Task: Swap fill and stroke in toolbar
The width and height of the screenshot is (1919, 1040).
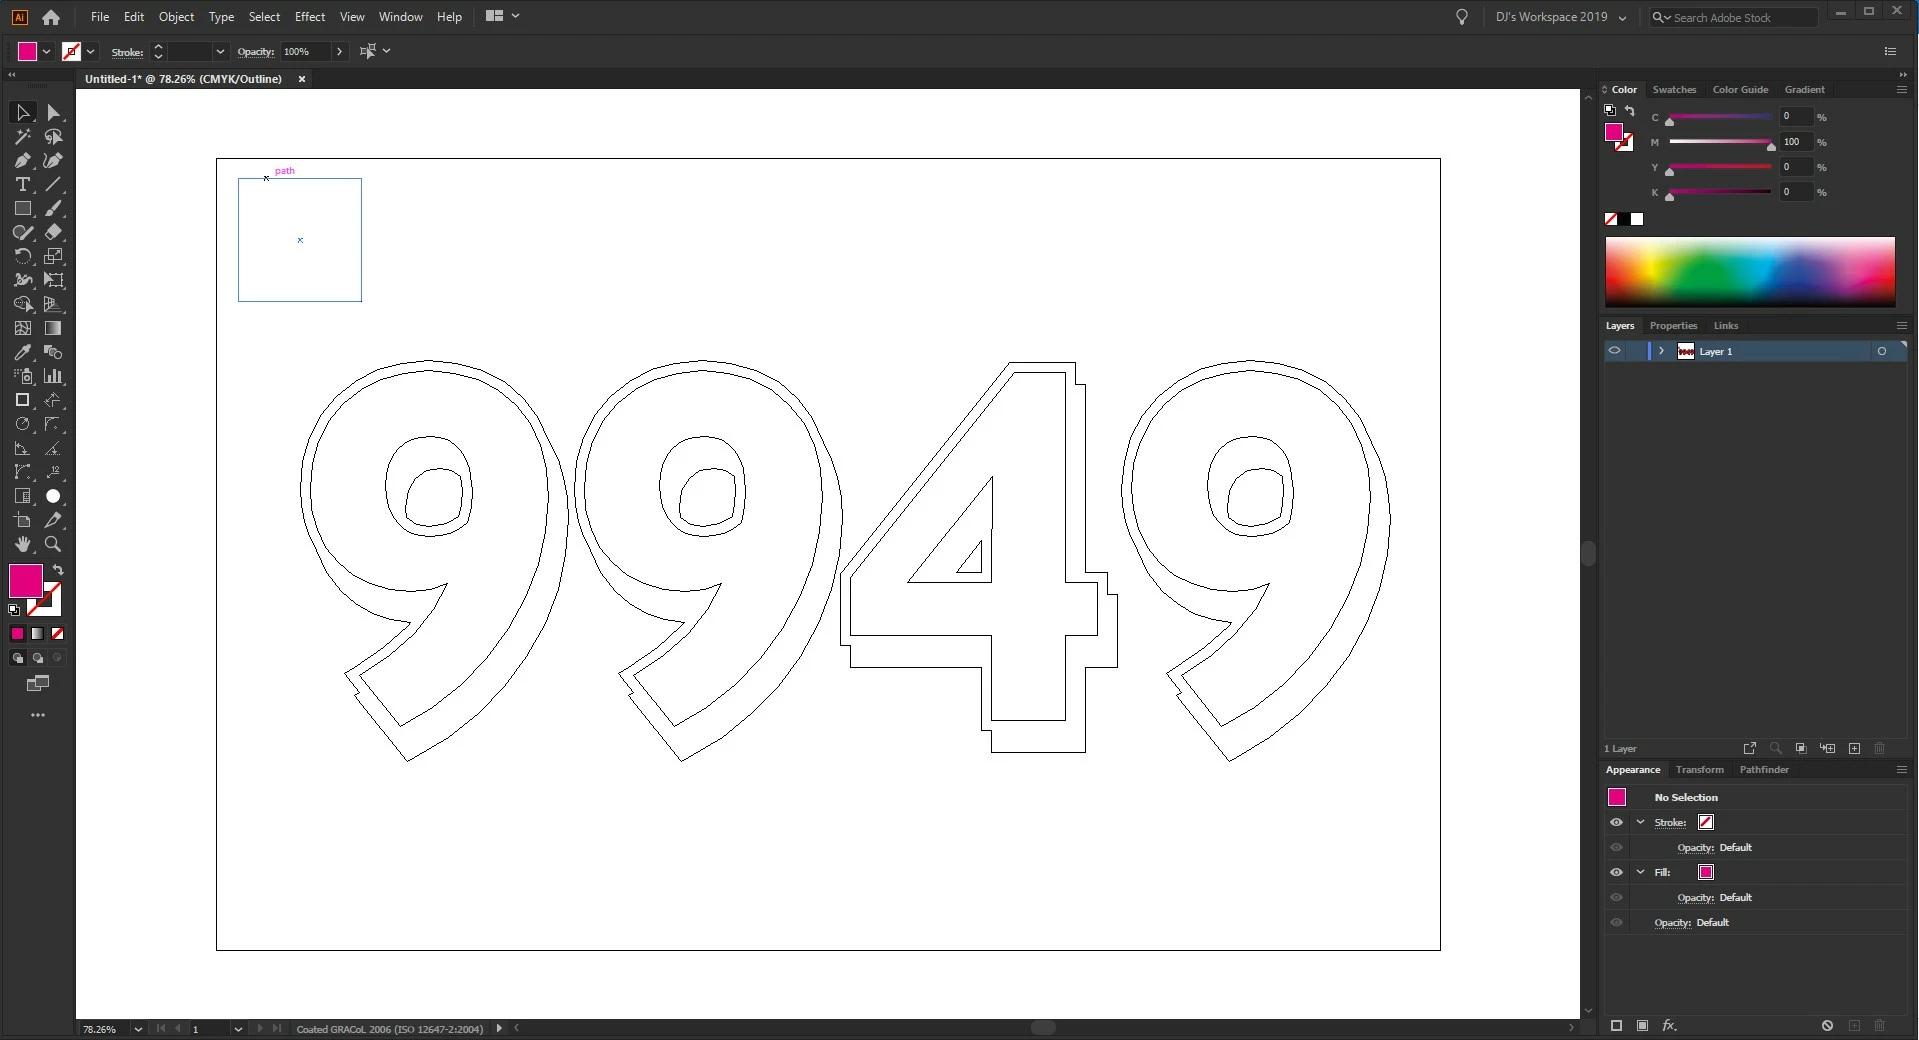Action: (x=58, y=570)
